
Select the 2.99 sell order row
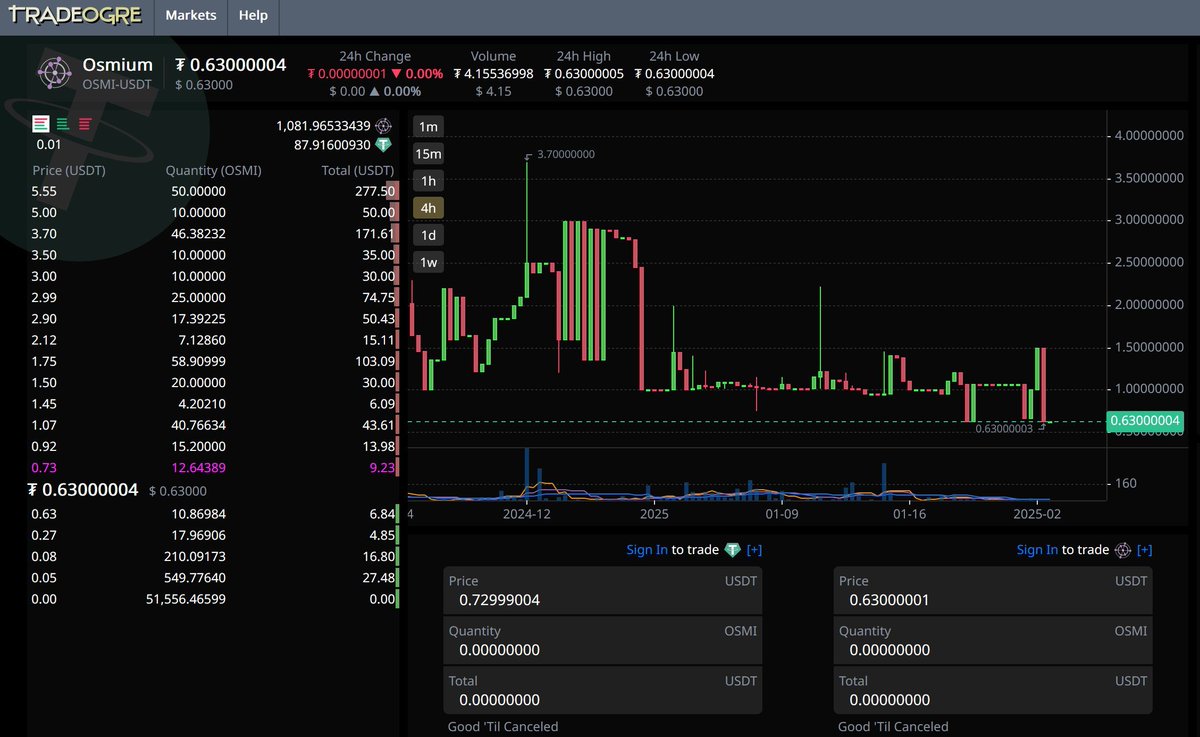click(214, 297)
